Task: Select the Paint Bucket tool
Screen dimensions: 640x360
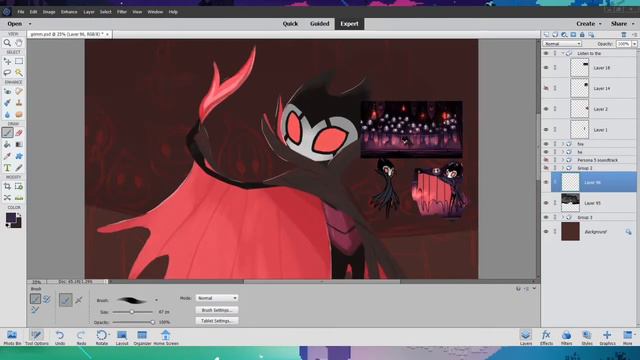Action: coord(7,144)
